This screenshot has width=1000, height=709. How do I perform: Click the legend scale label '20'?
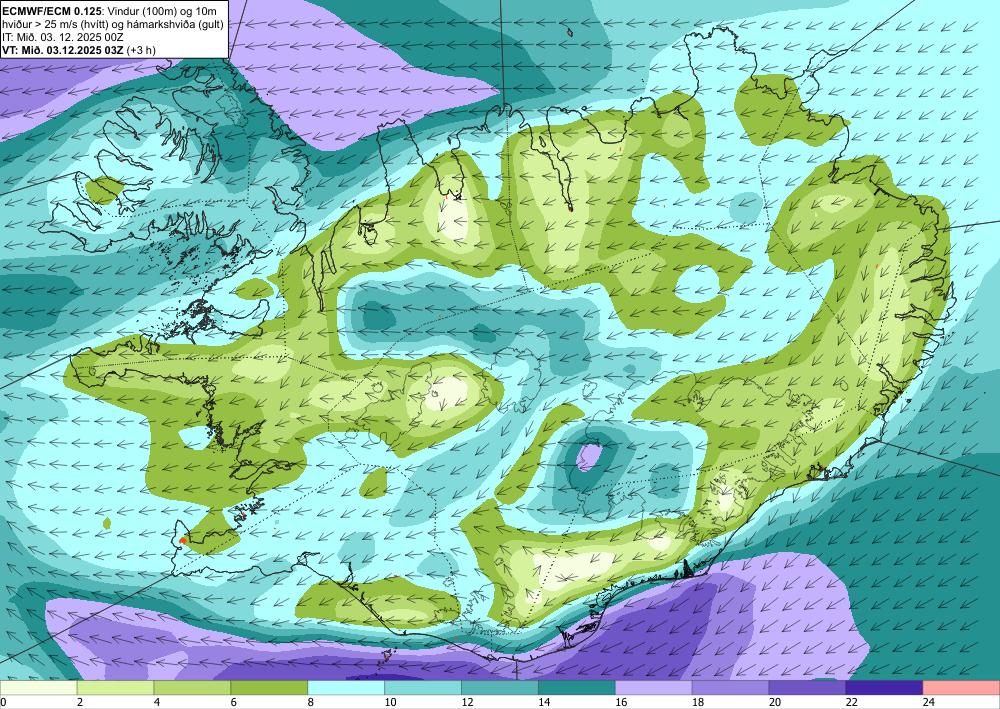[775, 702]
